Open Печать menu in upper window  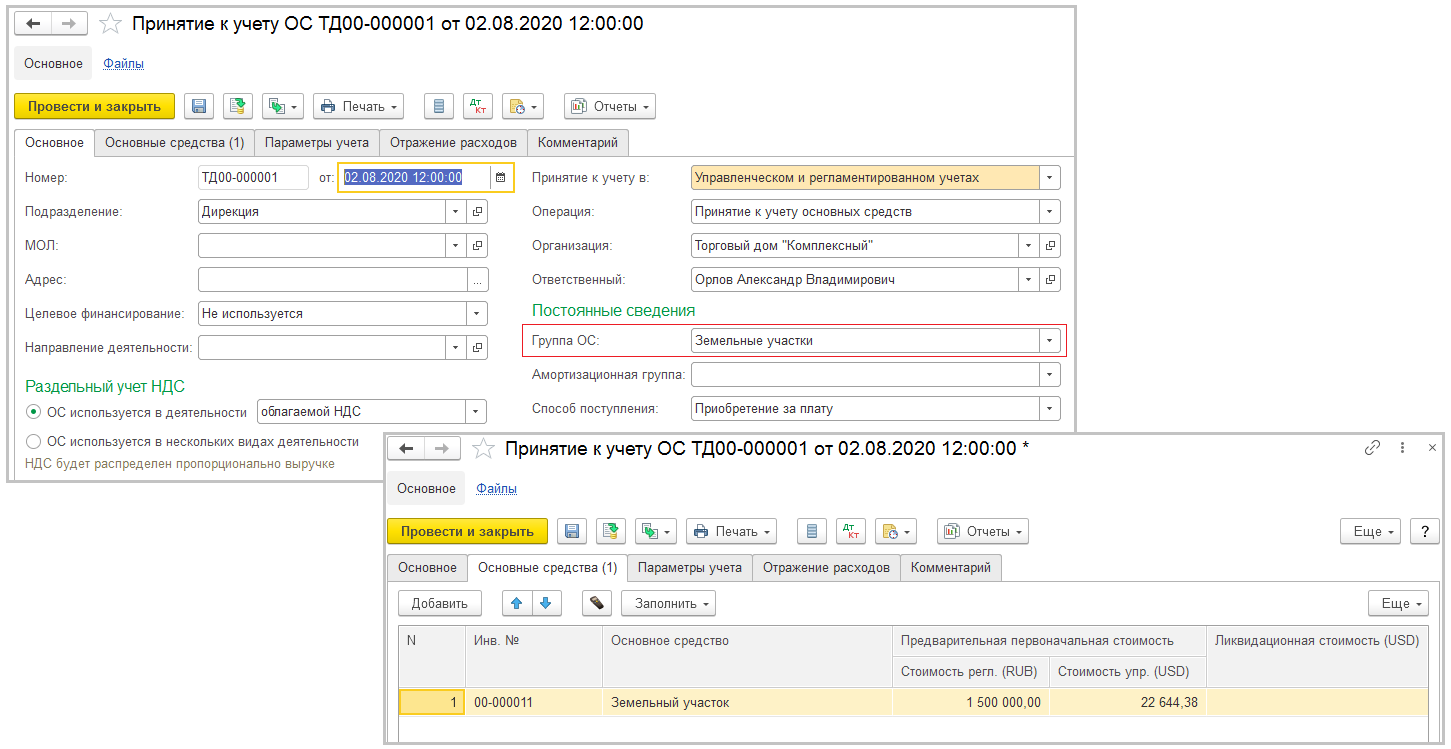359,106
